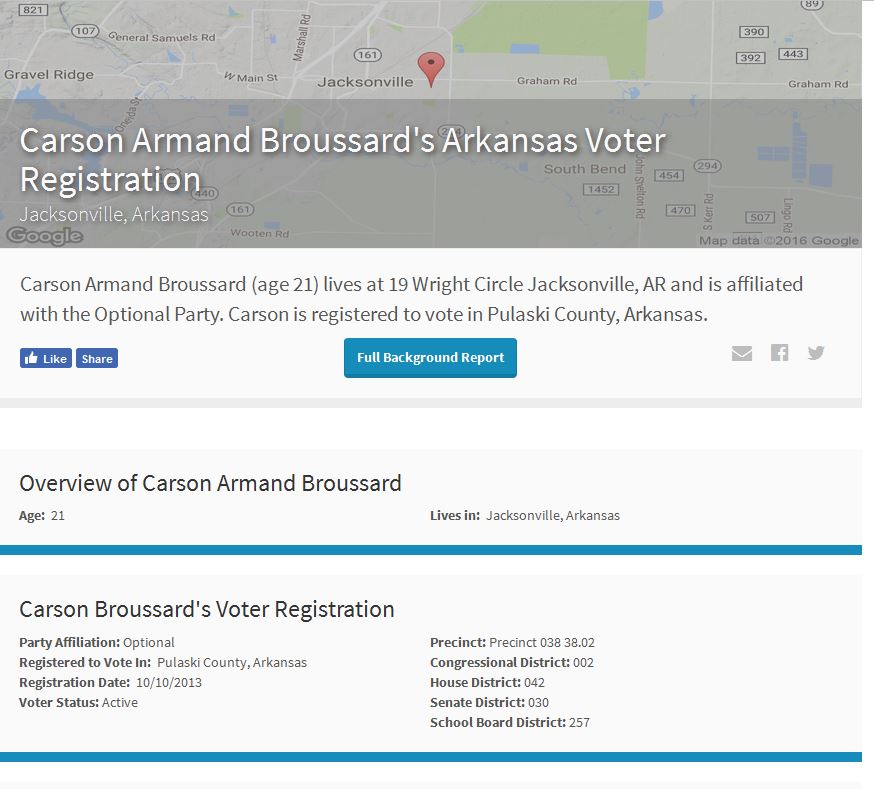Click the Facebook Like button
The width and height of the screenshot is (874, 789).
click(x=45, y=358)
